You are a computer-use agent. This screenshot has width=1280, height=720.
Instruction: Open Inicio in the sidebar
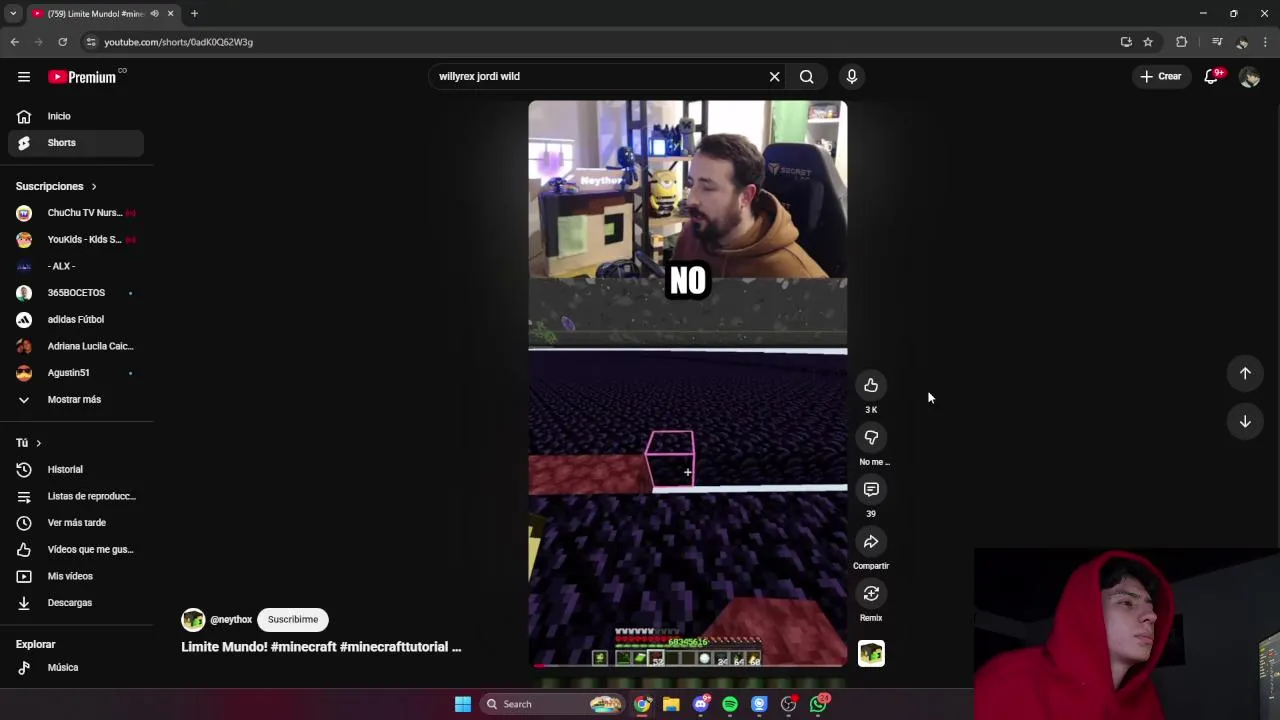(x=76, y=116)
